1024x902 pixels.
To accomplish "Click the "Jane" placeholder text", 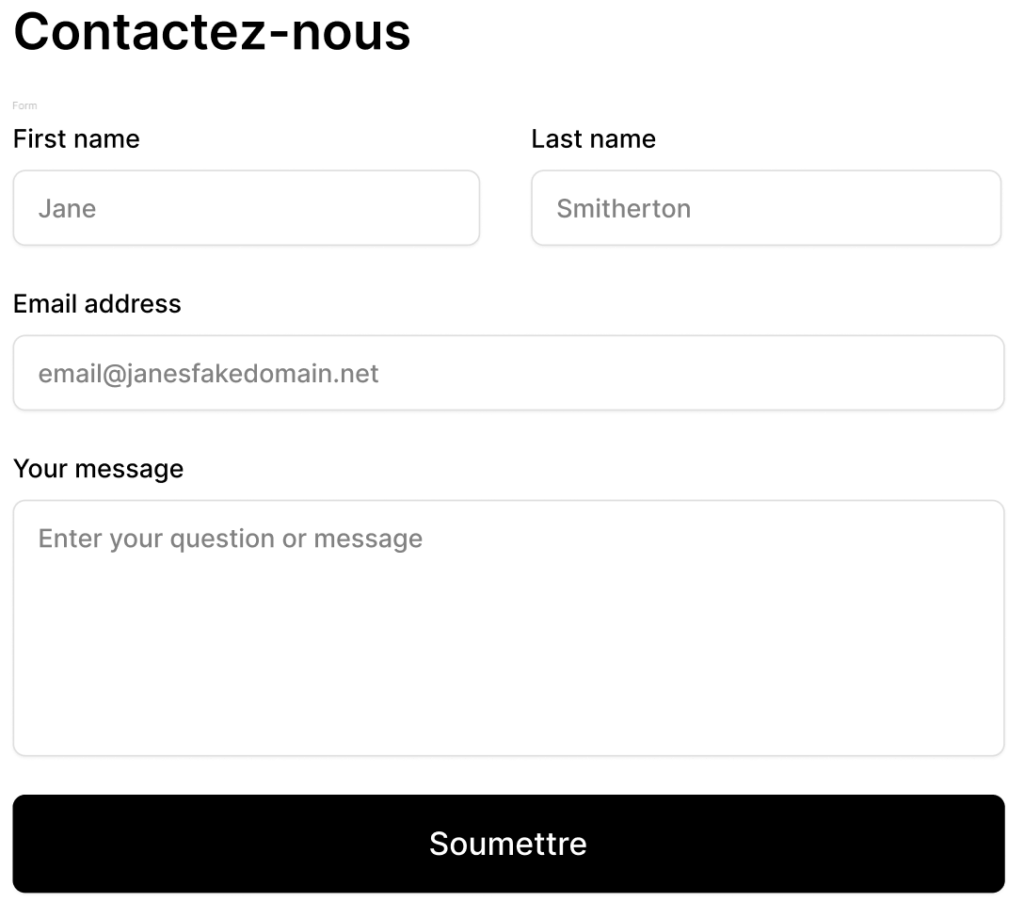I will tap(67, 209).
